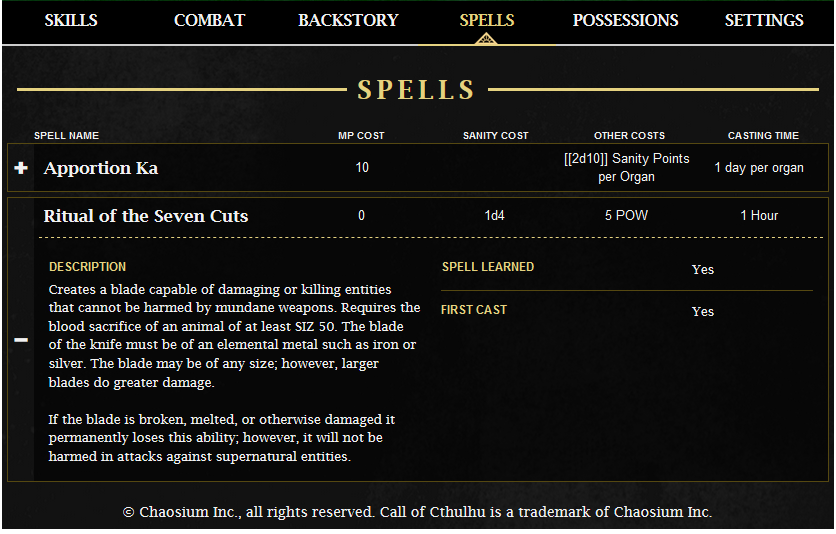
Task: Go to the Backstory tab
Action: (348, 20)
